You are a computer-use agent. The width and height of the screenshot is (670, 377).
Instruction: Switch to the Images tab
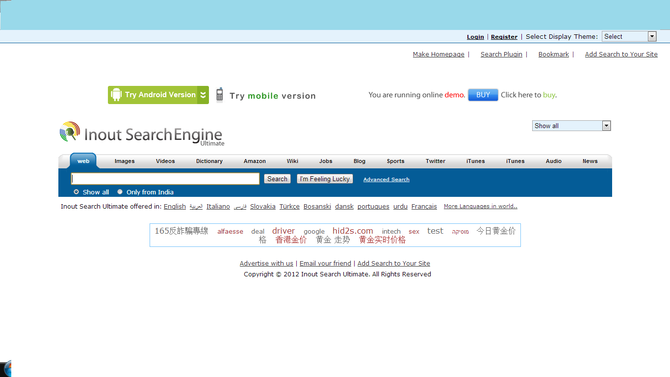pos(124,161)
